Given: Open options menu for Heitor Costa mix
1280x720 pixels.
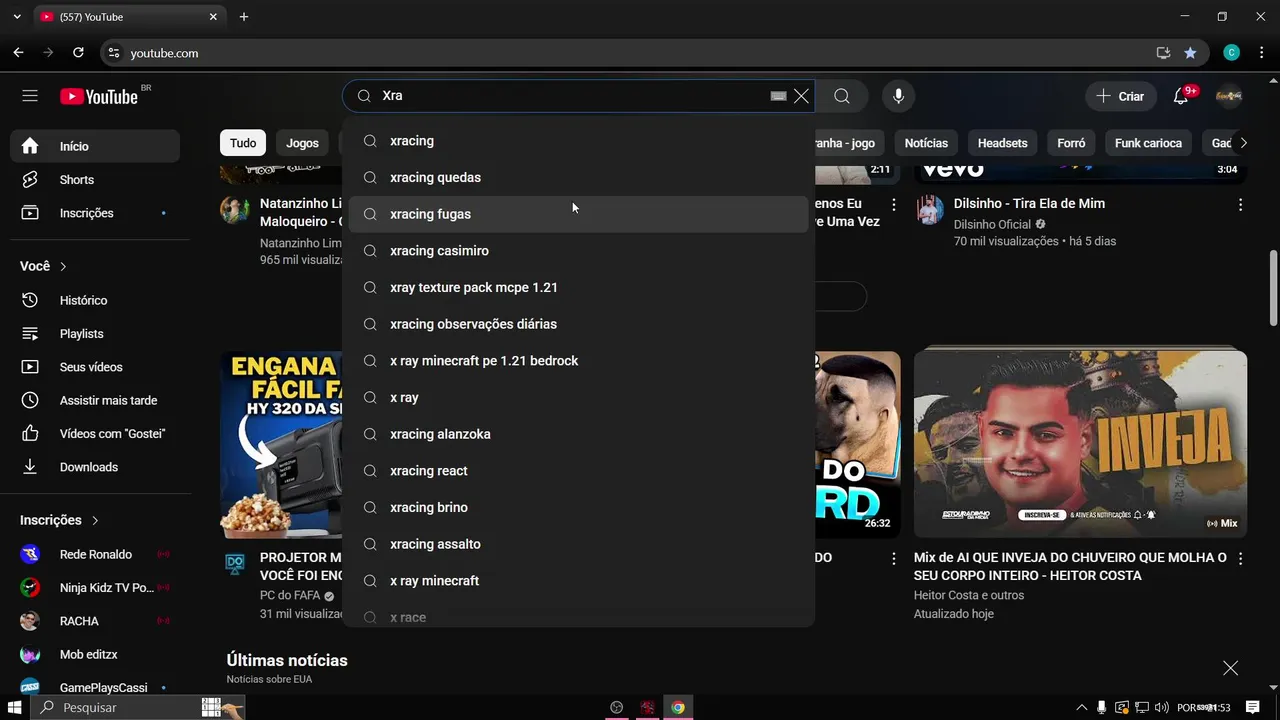Looking at the screenshot, I should point(1240,558).
